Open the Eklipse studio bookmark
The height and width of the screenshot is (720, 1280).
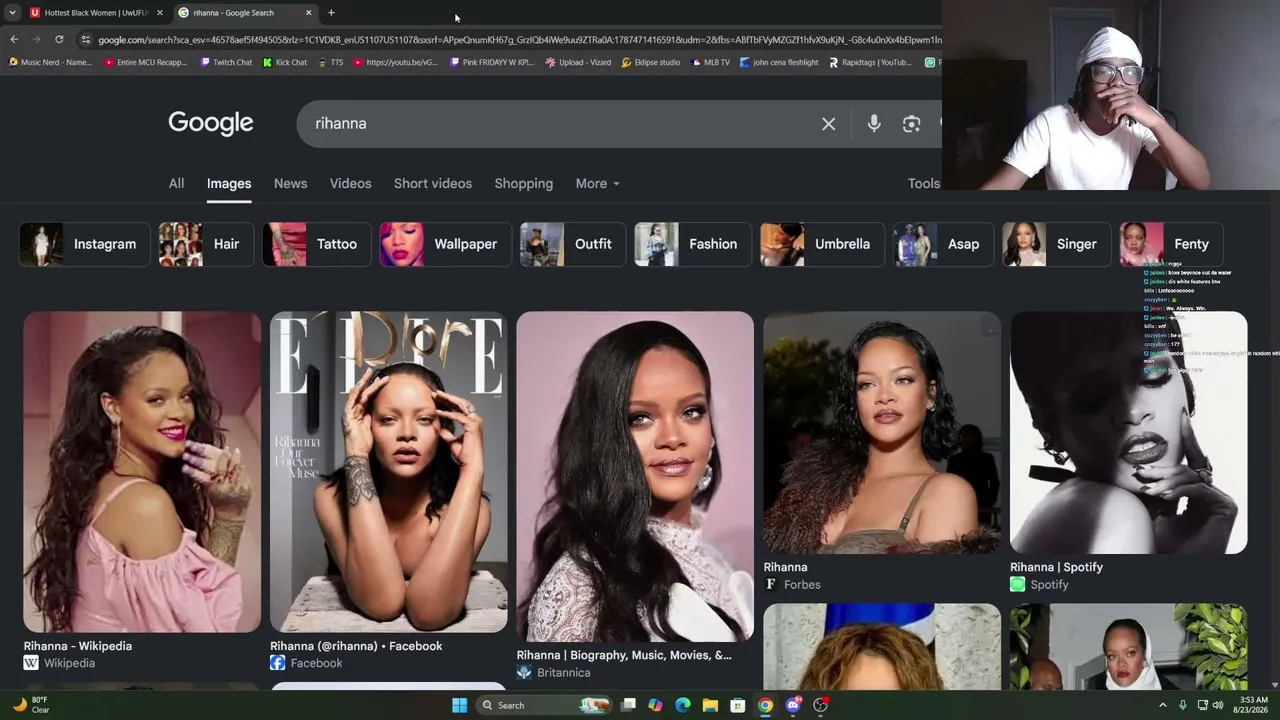coord(650,62)
